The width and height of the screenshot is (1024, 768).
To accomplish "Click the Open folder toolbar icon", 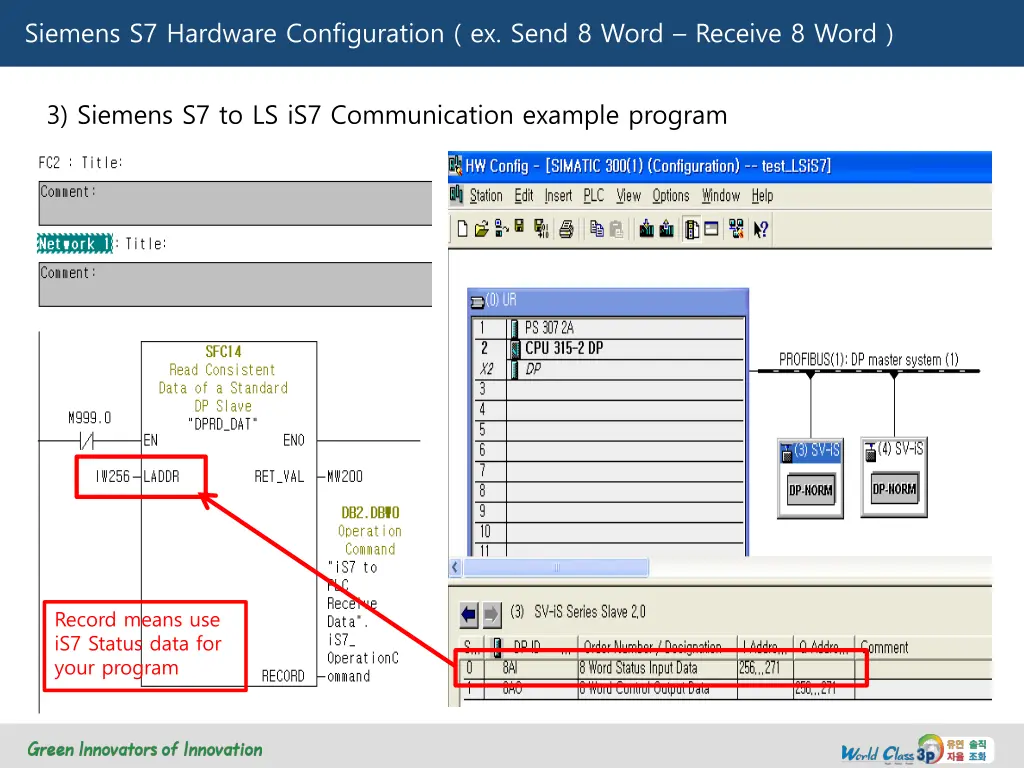I will pos(481,229).
